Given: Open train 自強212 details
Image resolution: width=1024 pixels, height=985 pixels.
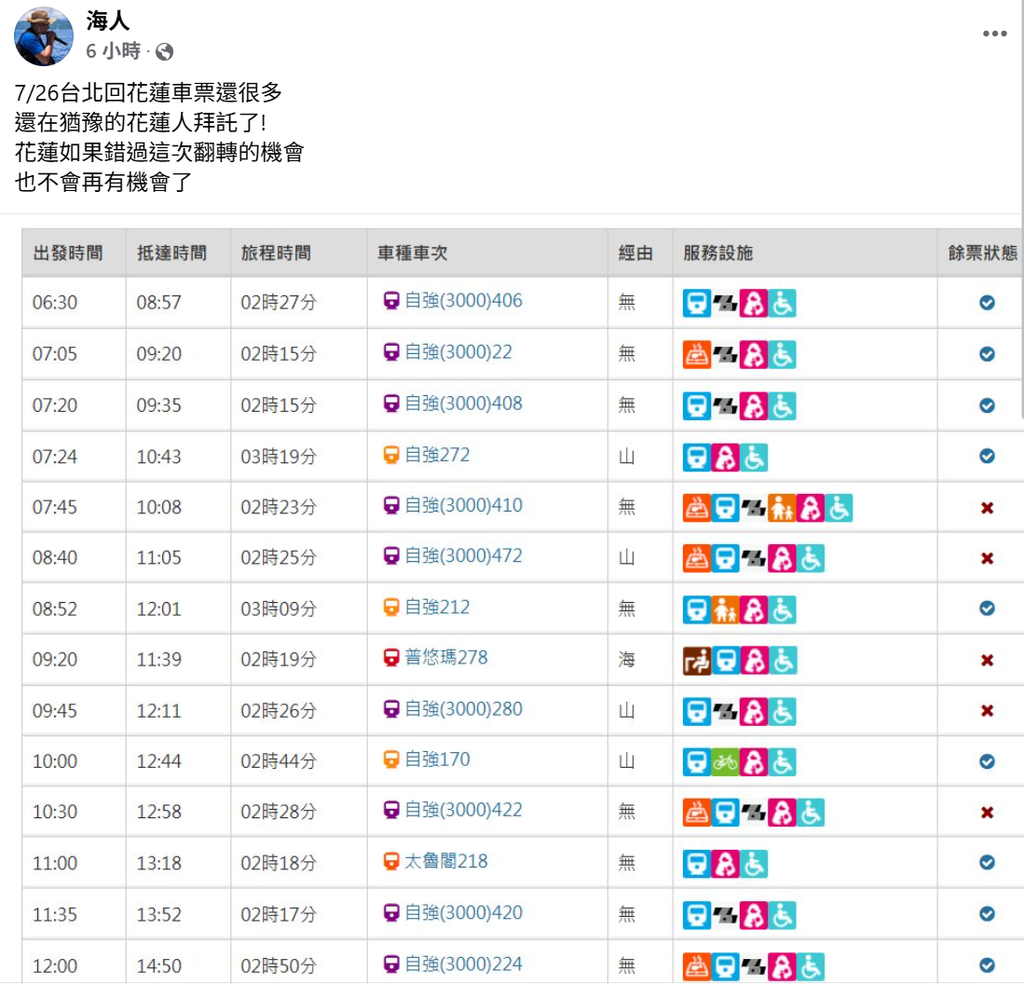Looking at the screenshot, I should pos(437,607).
